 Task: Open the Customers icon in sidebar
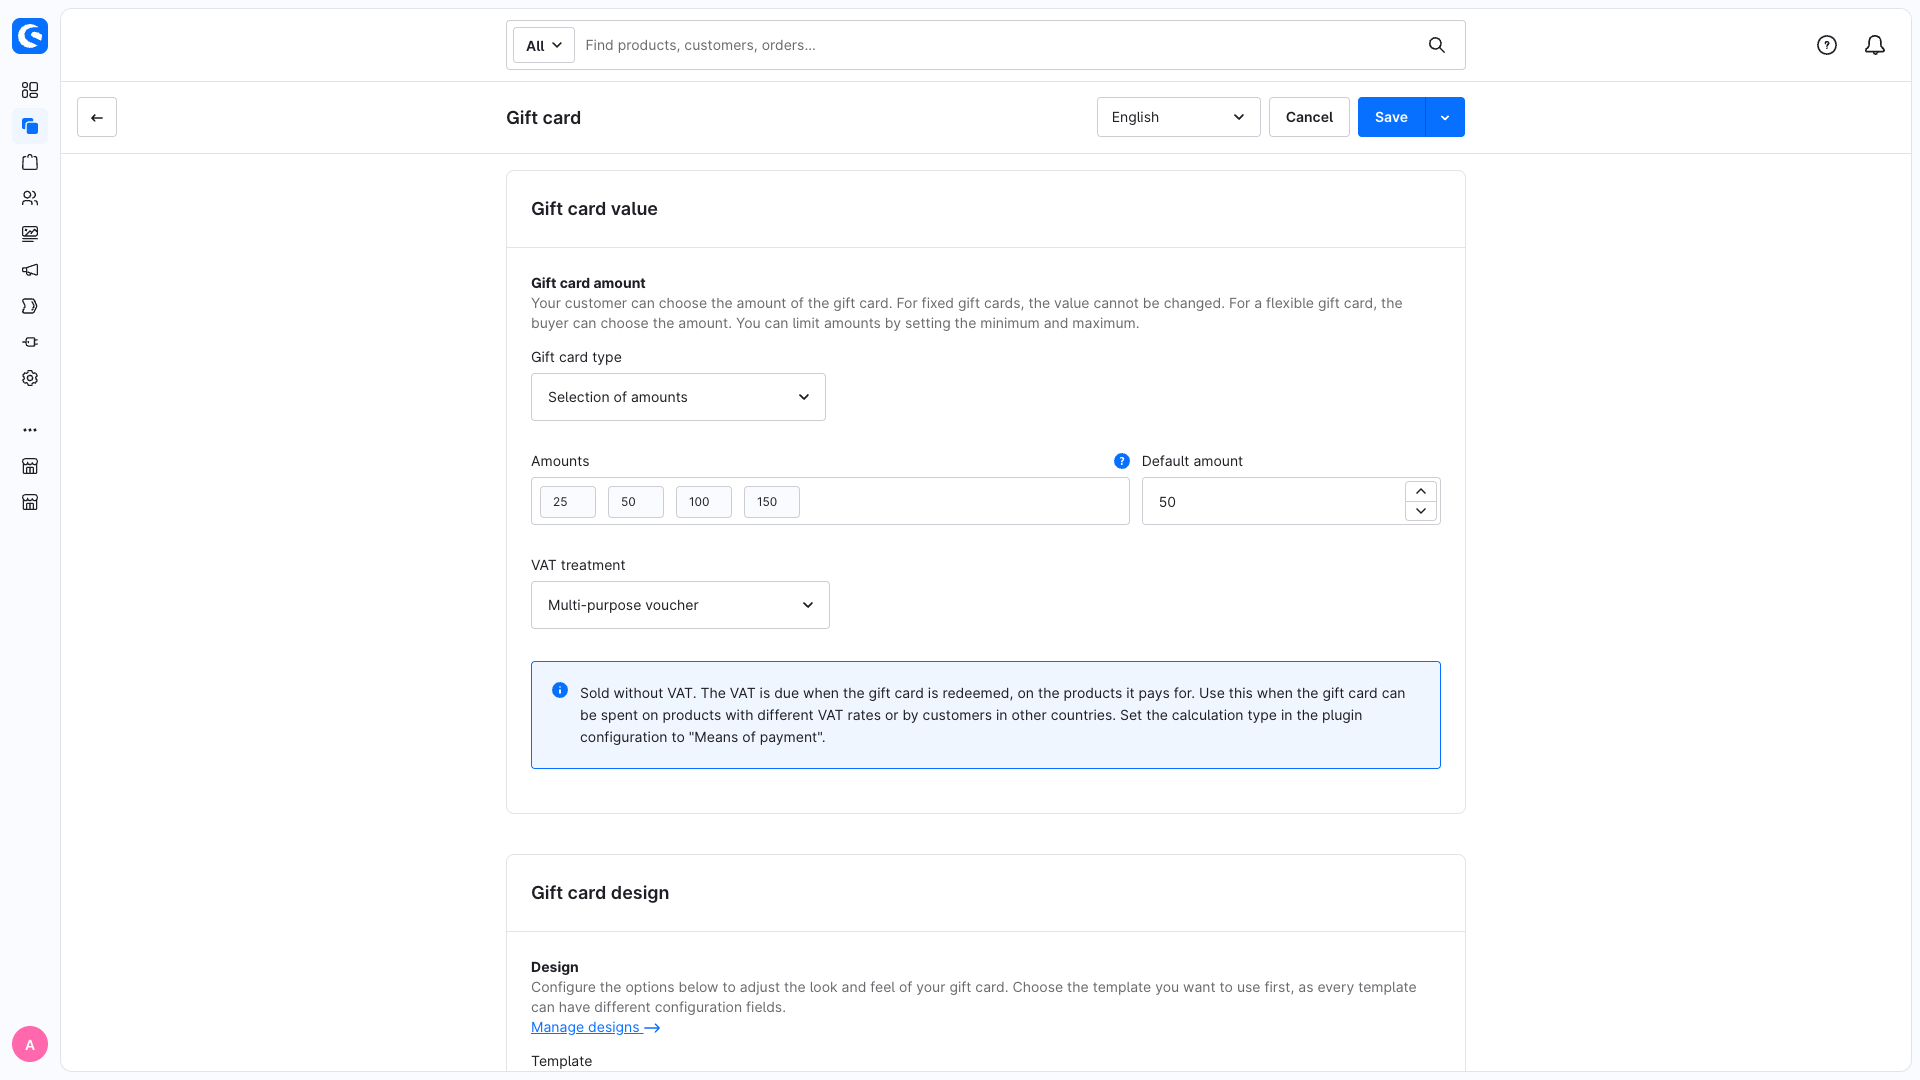30,198
